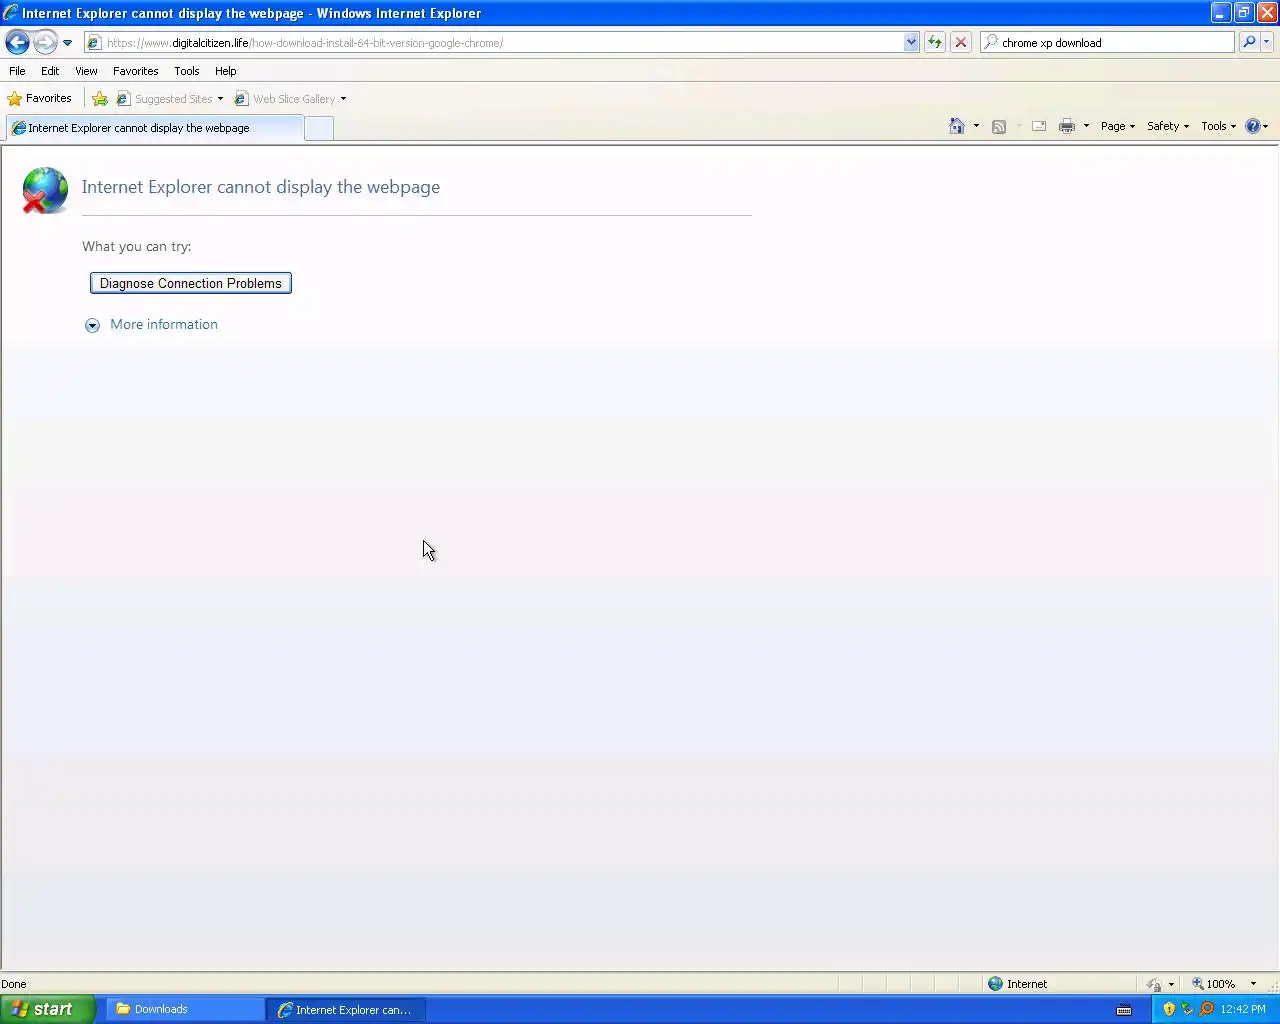Click the yellow security shield tray icon

point(1169,1009)
